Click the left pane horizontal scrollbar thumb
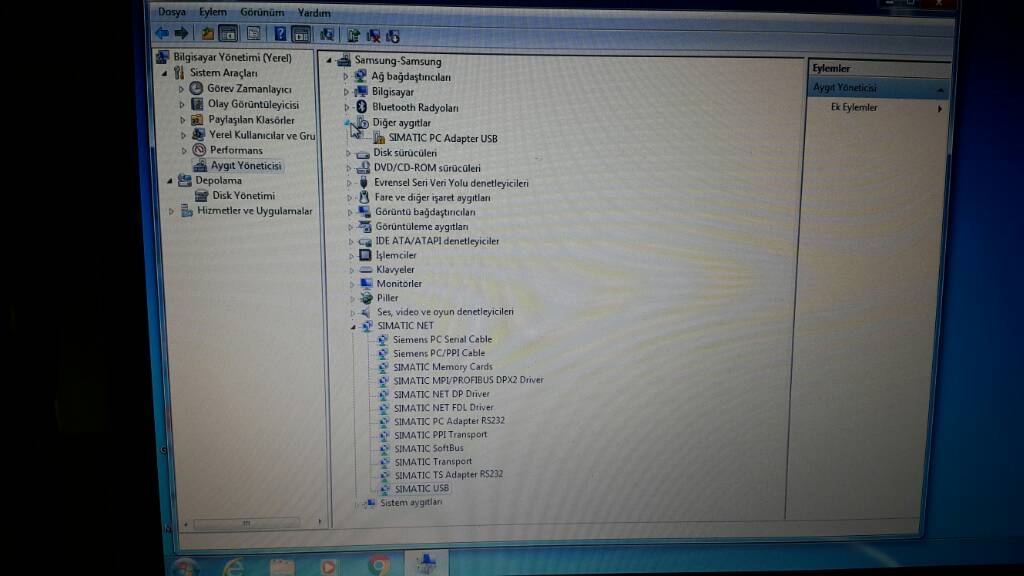1024x576 pixels. (246, 523)
